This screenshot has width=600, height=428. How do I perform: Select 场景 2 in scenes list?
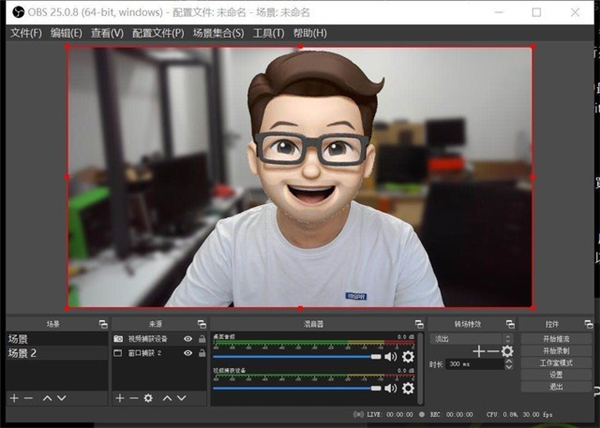(24, 353)
